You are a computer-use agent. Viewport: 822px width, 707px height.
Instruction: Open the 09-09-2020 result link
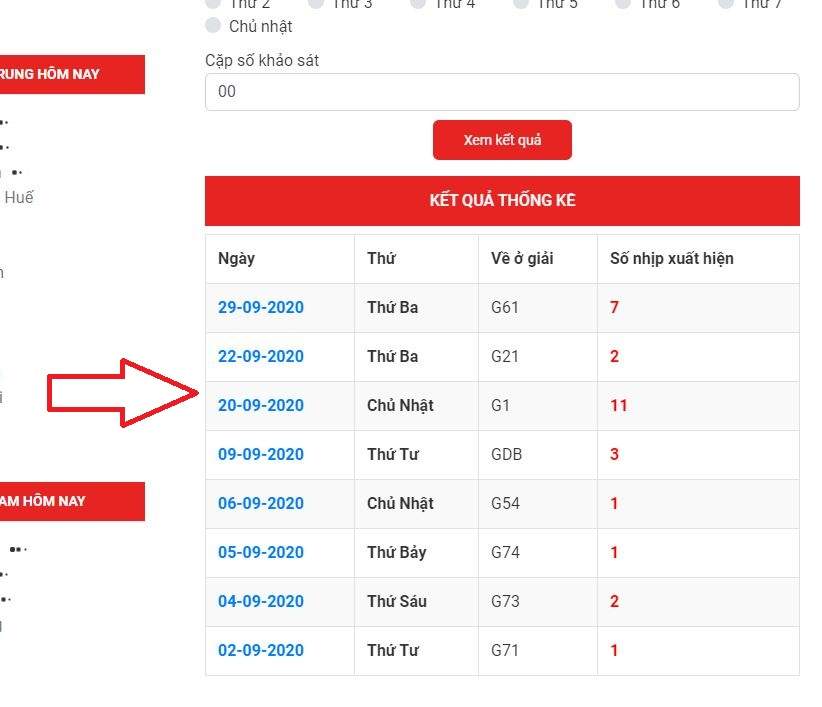tap(261, 455)
